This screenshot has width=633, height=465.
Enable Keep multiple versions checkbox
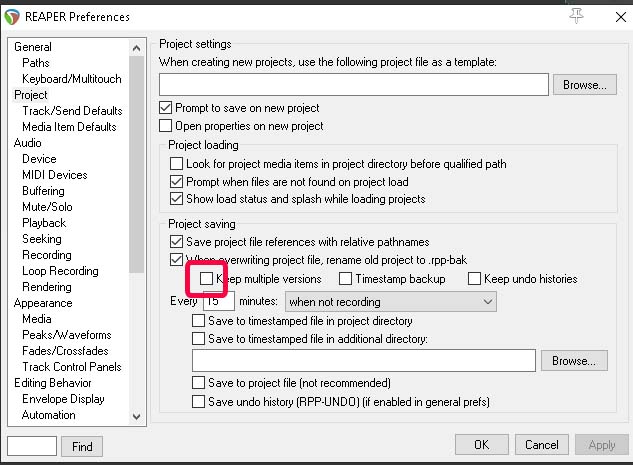tap(206, 278)
